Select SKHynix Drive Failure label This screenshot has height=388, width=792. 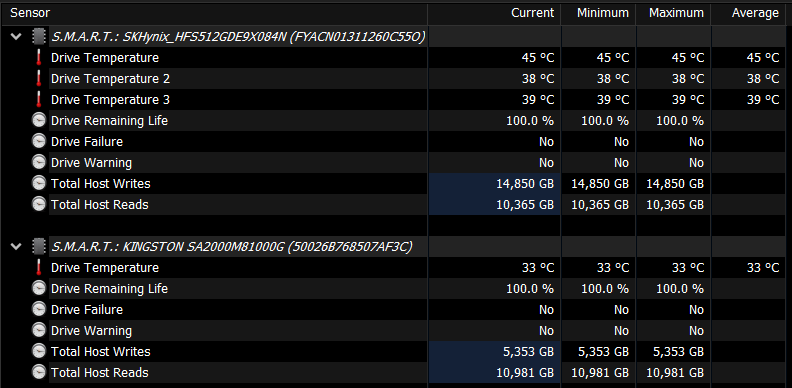pos(87,141)
